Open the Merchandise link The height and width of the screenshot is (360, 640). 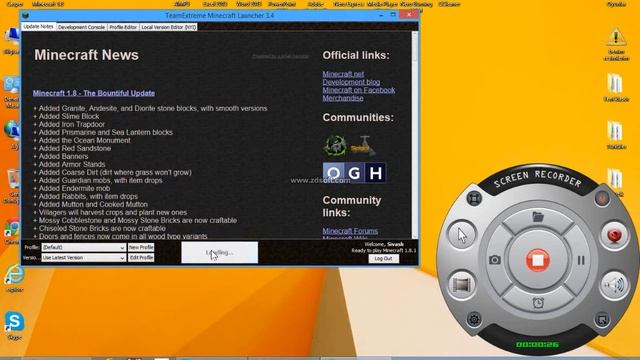click(342, 98)
